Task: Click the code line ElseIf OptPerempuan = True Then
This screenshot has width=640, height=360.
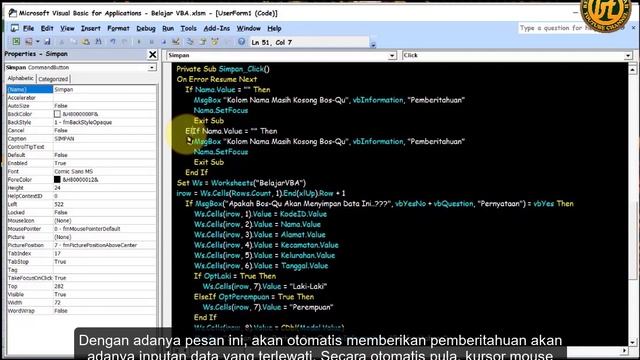Action: [254, 297]
